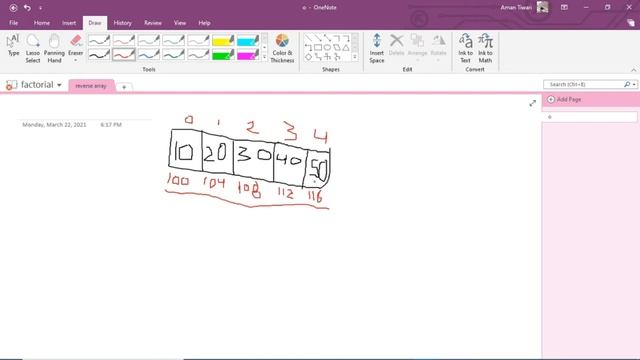Choose the Panning Hand tool
This screenshot has height=360, width=640.
pyautogui.click(x=54, y=49)
